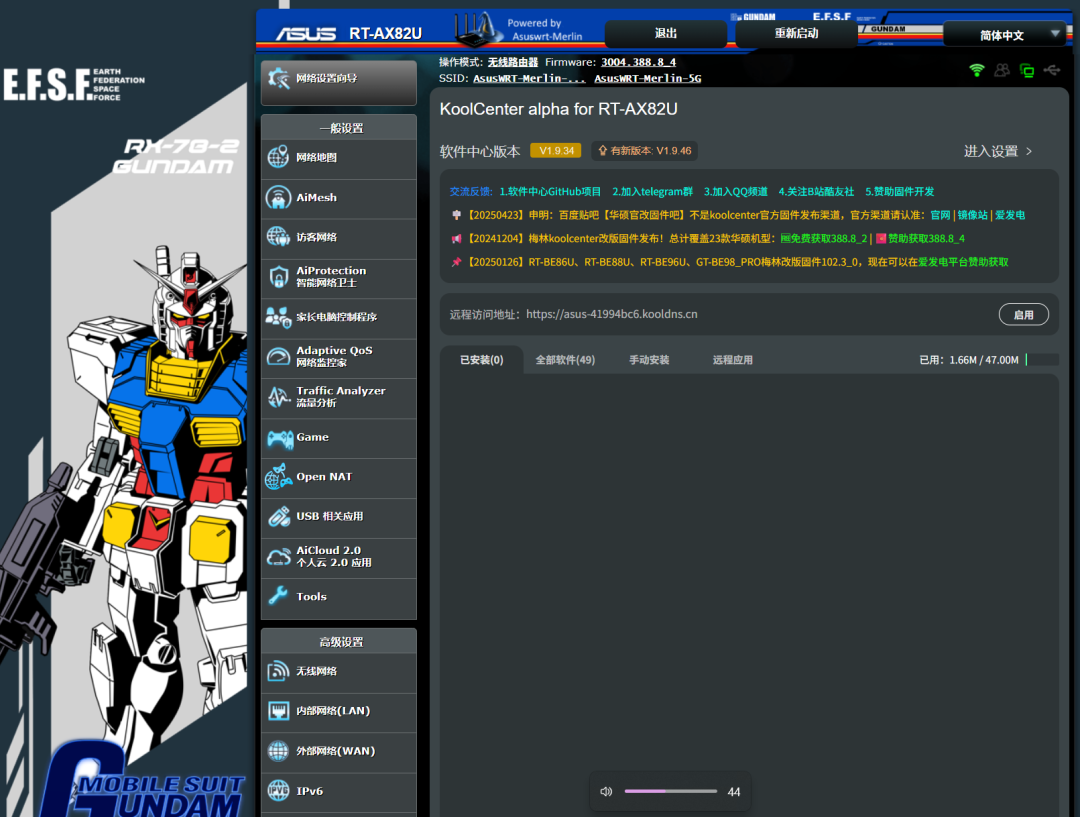Screen dimensions: 1080x817
Task: Open the 远程应用 tab
Action: pyautogui.click(x=733, y=360)
